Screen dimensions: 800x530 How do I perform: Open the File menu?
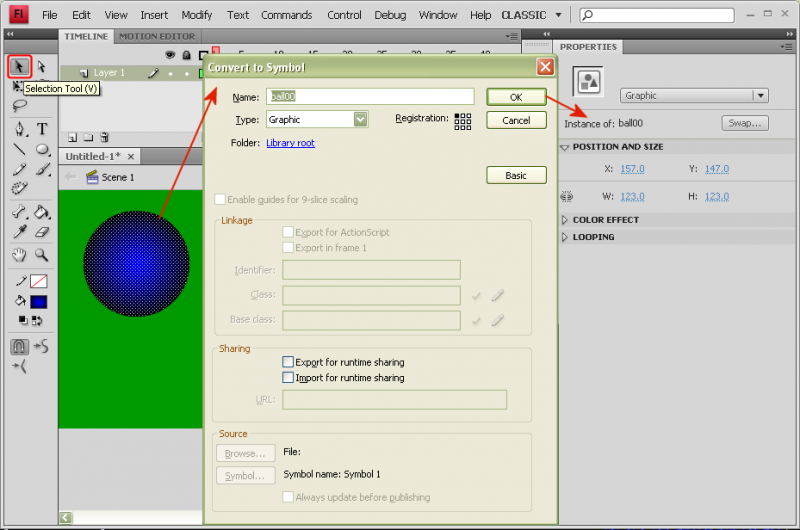pyautogui.click(x=49, y=15)
